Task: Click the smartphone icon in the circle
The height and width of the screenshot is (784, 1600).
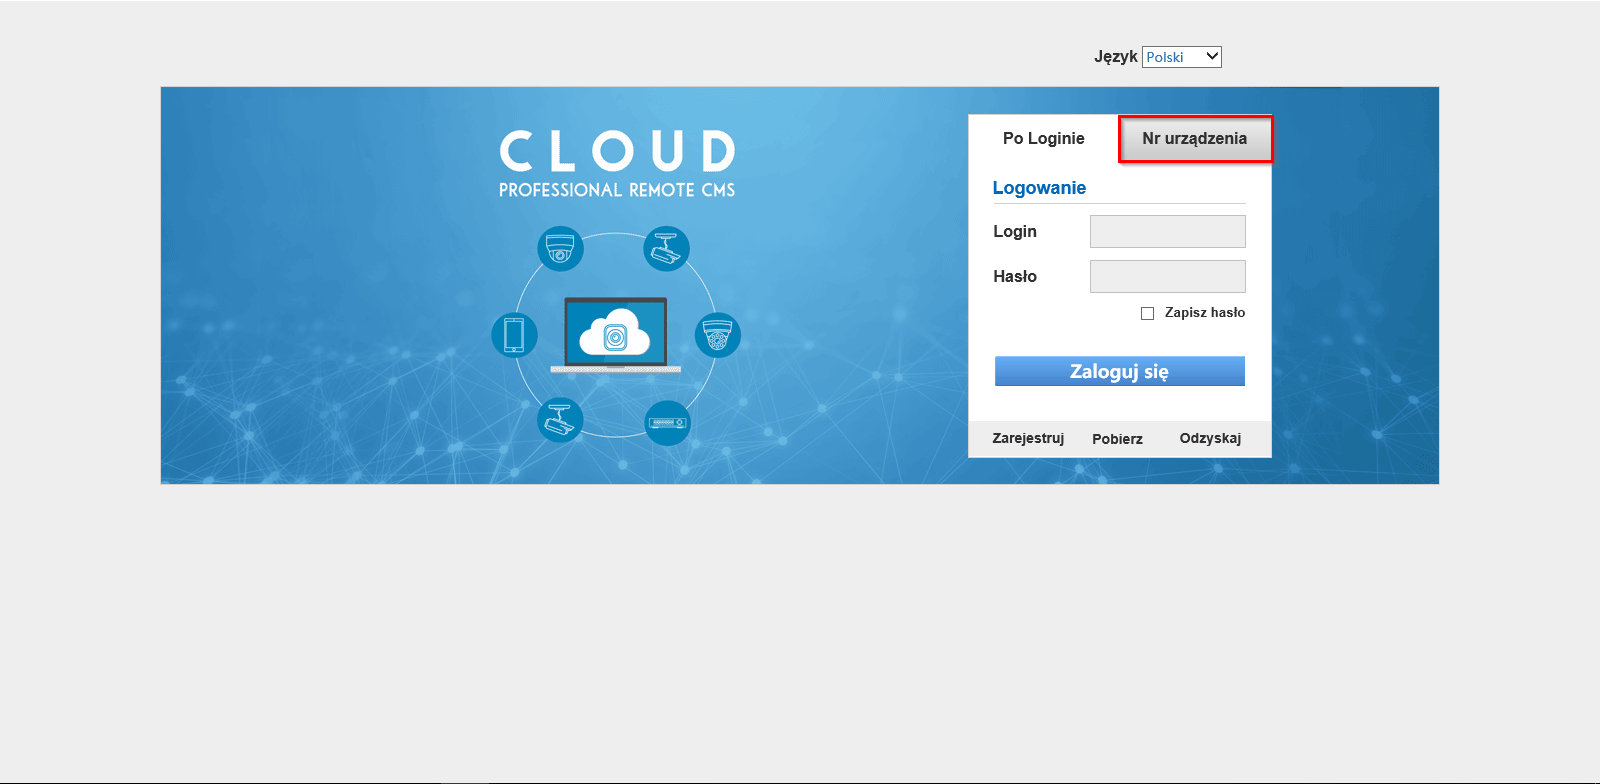Action: point(514,335)
